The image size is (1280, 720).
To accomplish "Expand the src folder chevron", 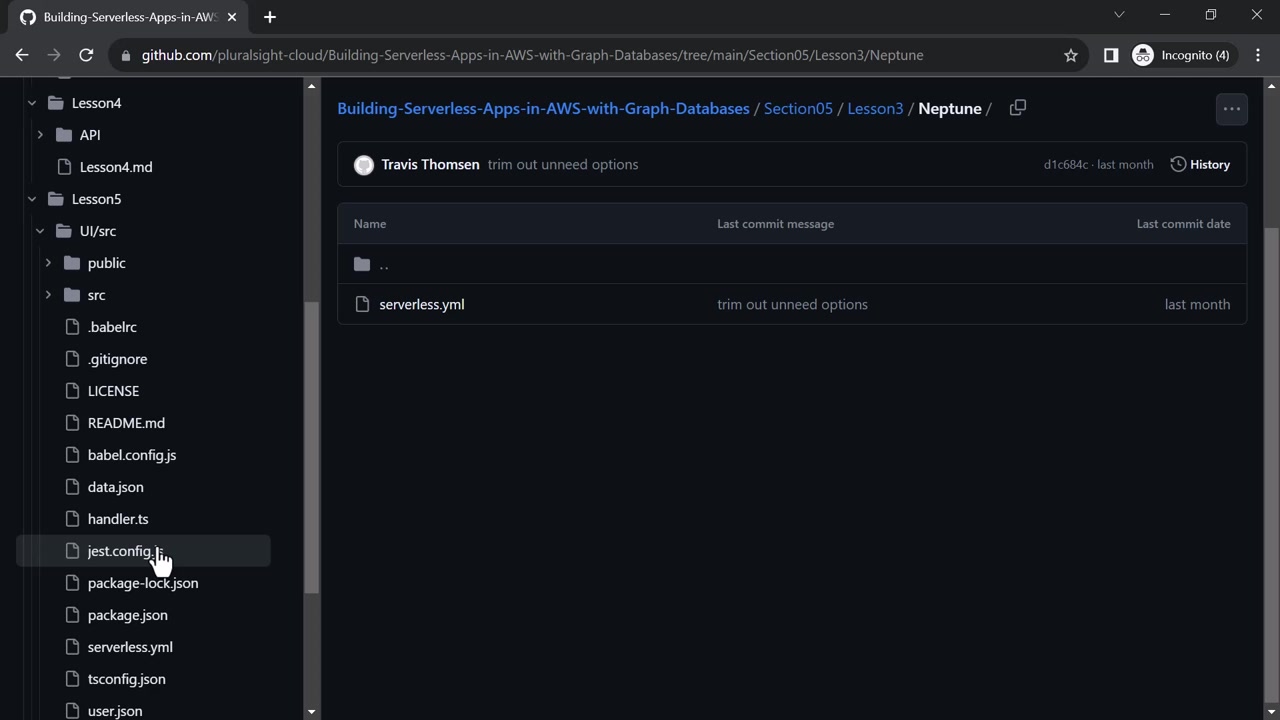I will (x=48, y=295).
